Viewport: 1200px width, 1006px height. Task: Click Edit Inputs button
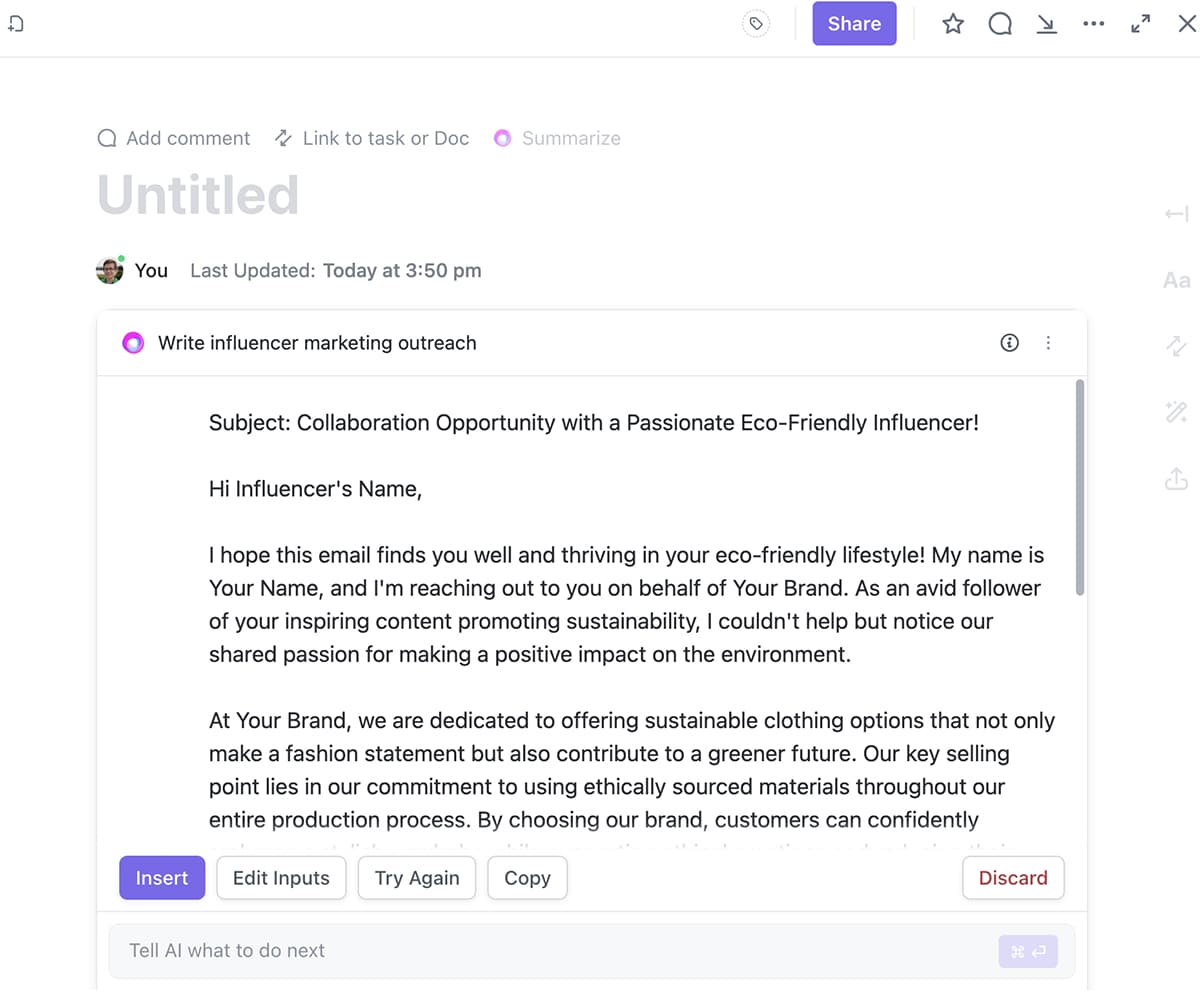(281, 878)
